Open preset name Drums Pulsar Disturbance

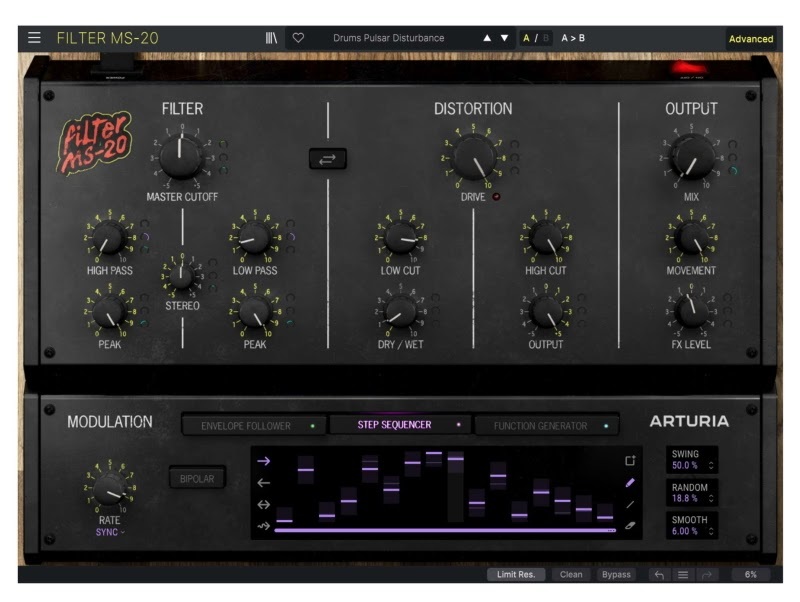[389, 38]
